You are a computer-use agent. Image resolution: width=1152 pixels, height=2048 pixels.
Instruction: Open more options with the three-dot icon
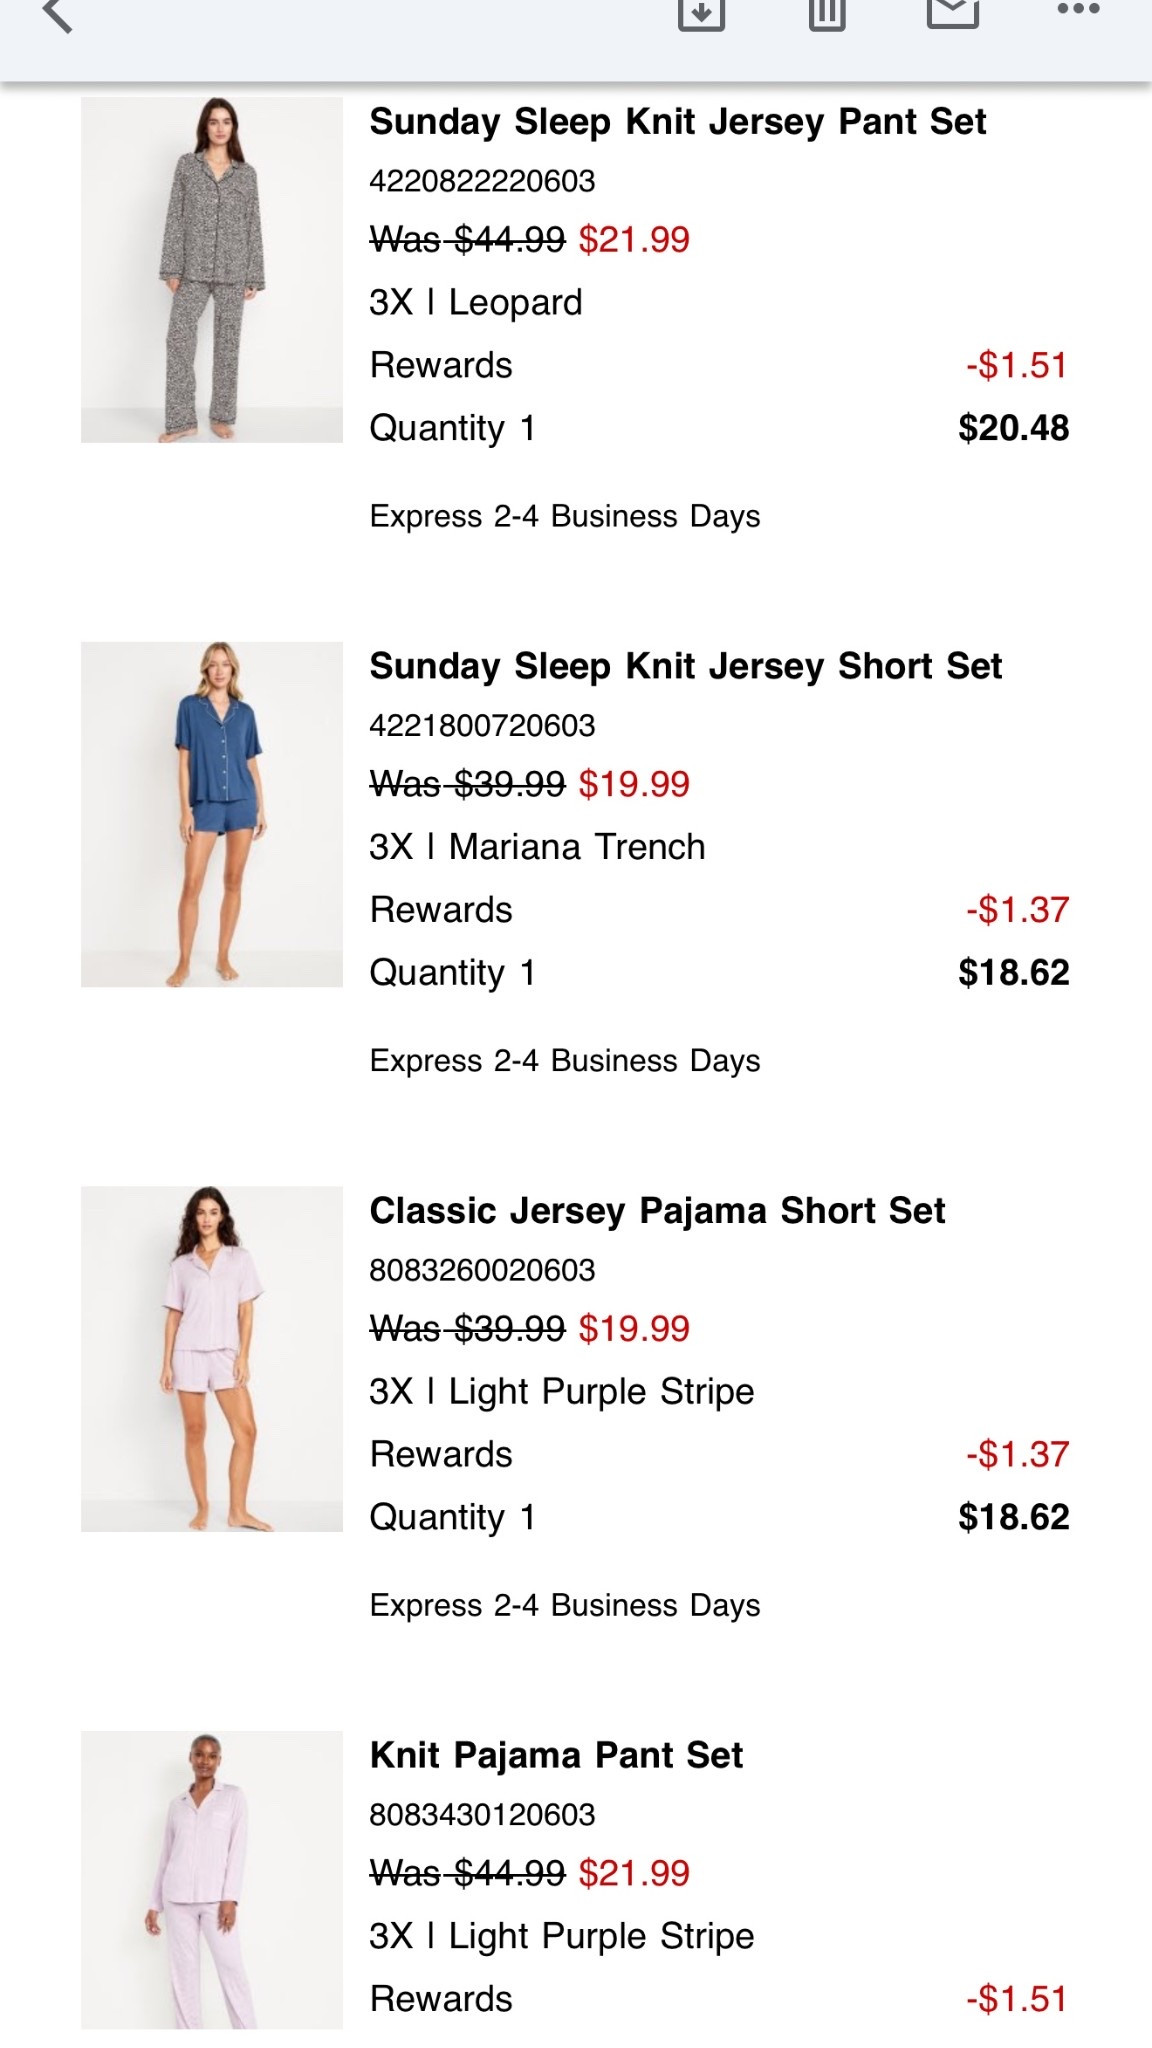click(x=1078, y=14)
